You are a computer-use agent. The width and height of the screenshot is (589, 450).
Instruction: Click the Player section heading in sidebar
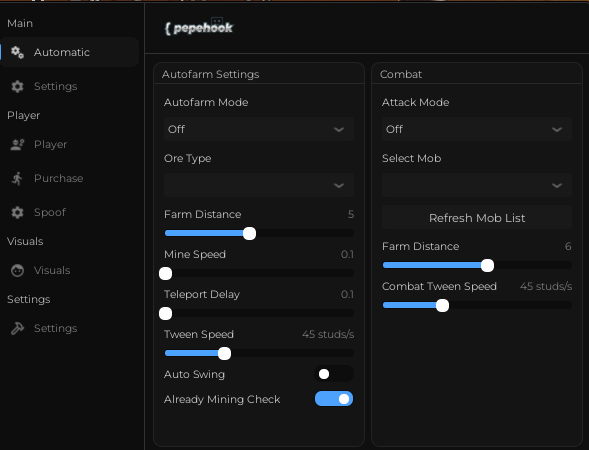[23, 115]
